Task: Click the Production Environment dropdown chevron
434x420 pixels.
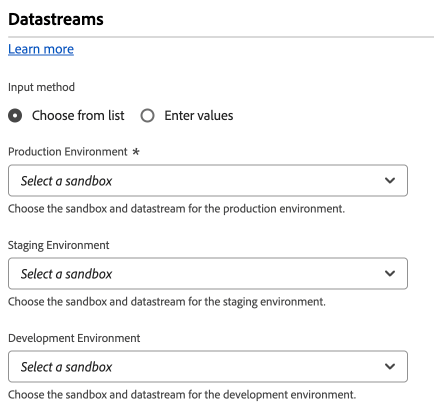Action: click(390, 181)
